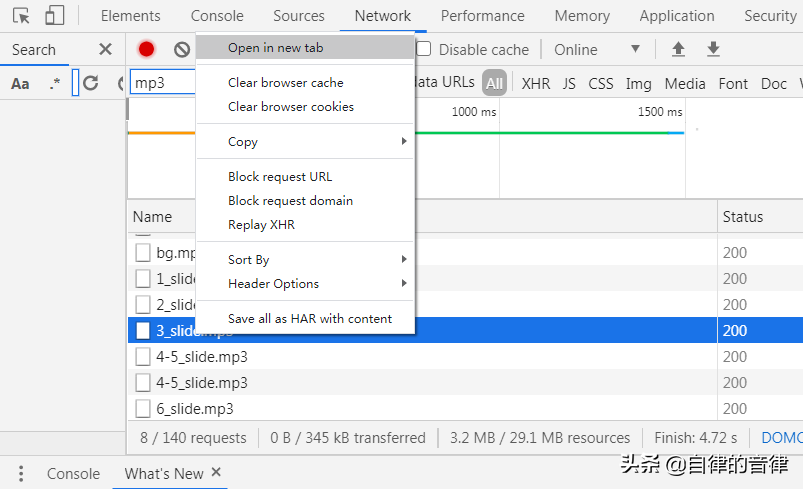
Task: Click the mp3 filter text field
Action: click(162, 83)
